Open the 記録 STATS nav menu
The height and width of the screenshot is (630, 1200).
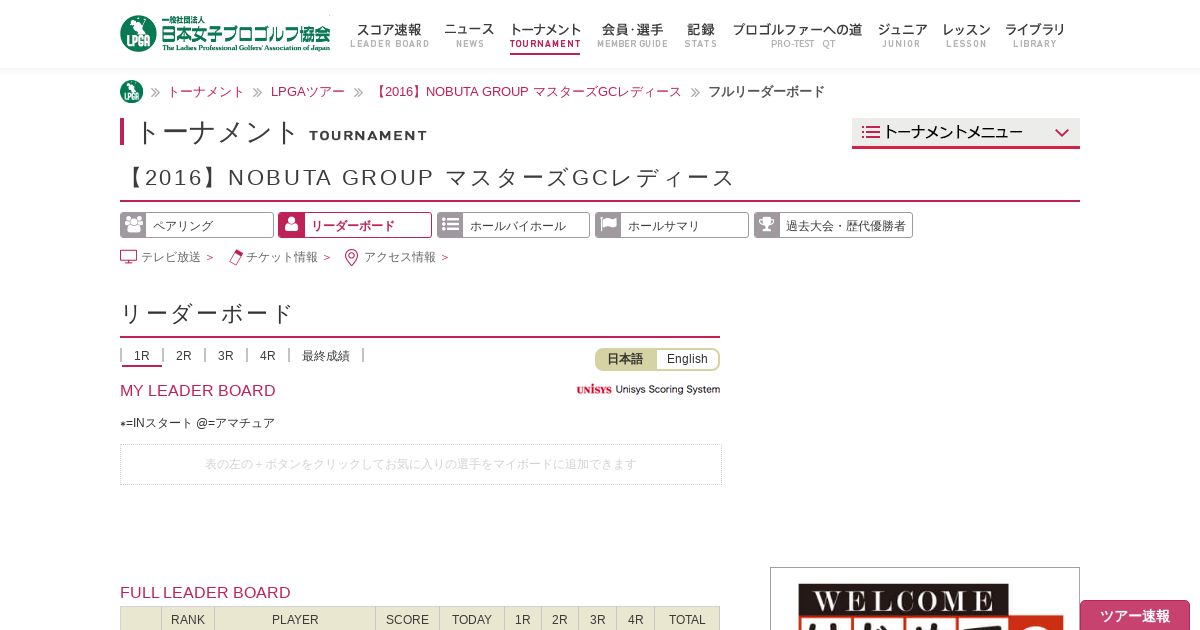(701, 35)
